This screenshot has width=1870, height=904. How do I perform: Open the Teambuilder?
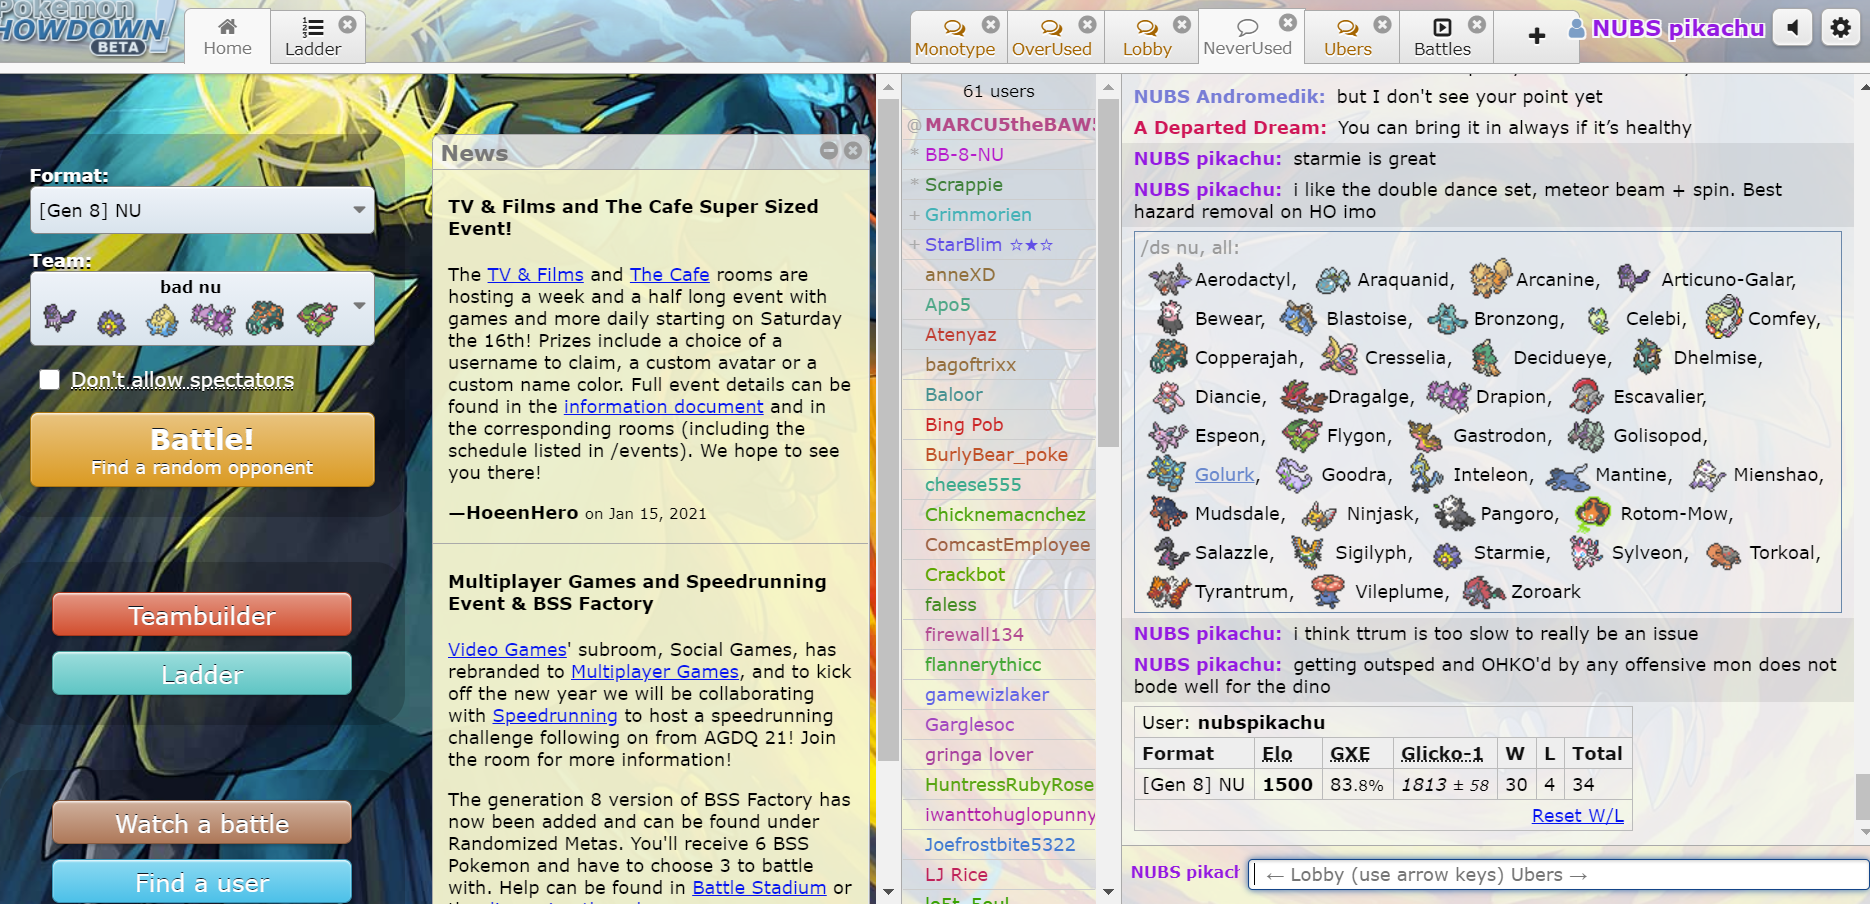tap(202, 615)
